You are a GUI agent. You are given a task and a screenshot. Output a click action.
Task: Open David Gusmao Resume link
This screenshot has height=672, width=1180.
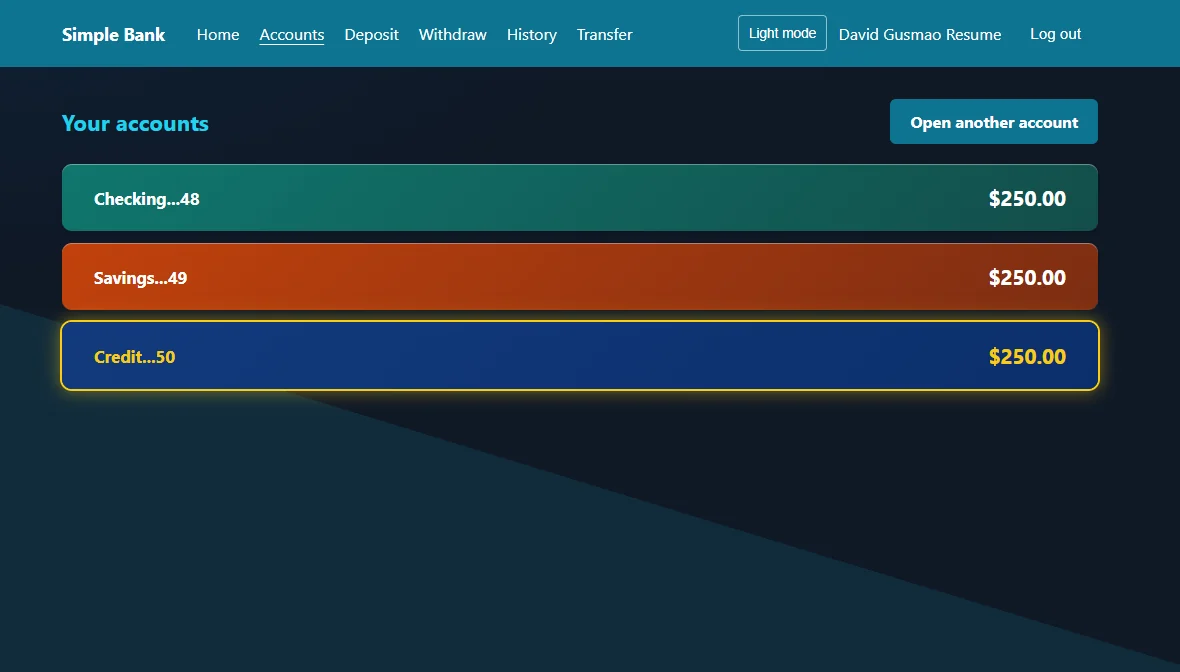pos(920,35)
